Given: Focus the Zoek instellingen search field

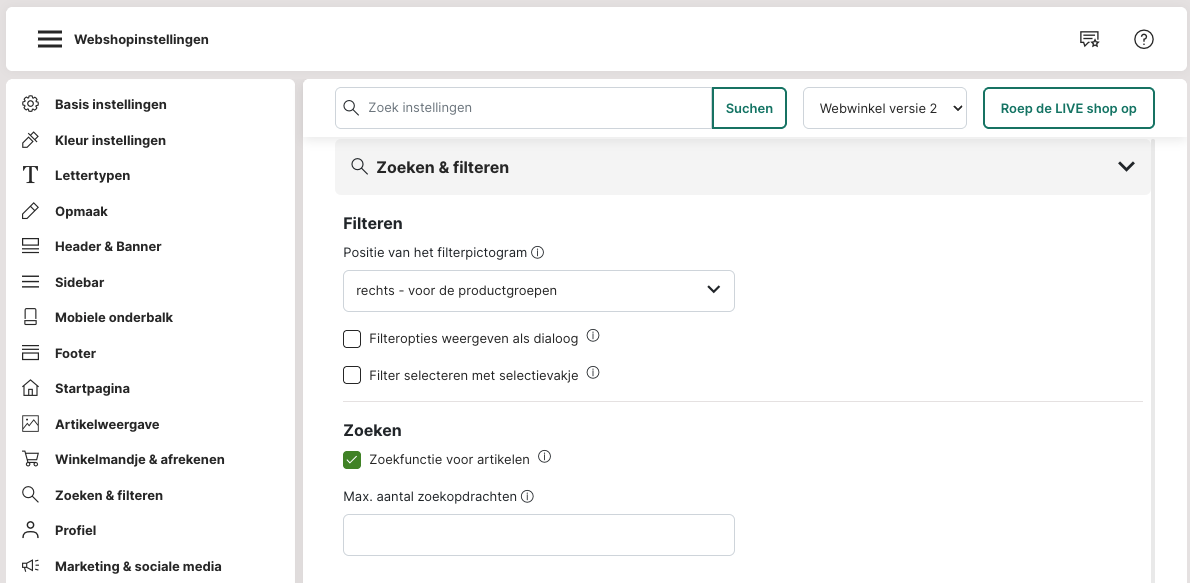Looking at the screenshot, I should click(535, 108).
